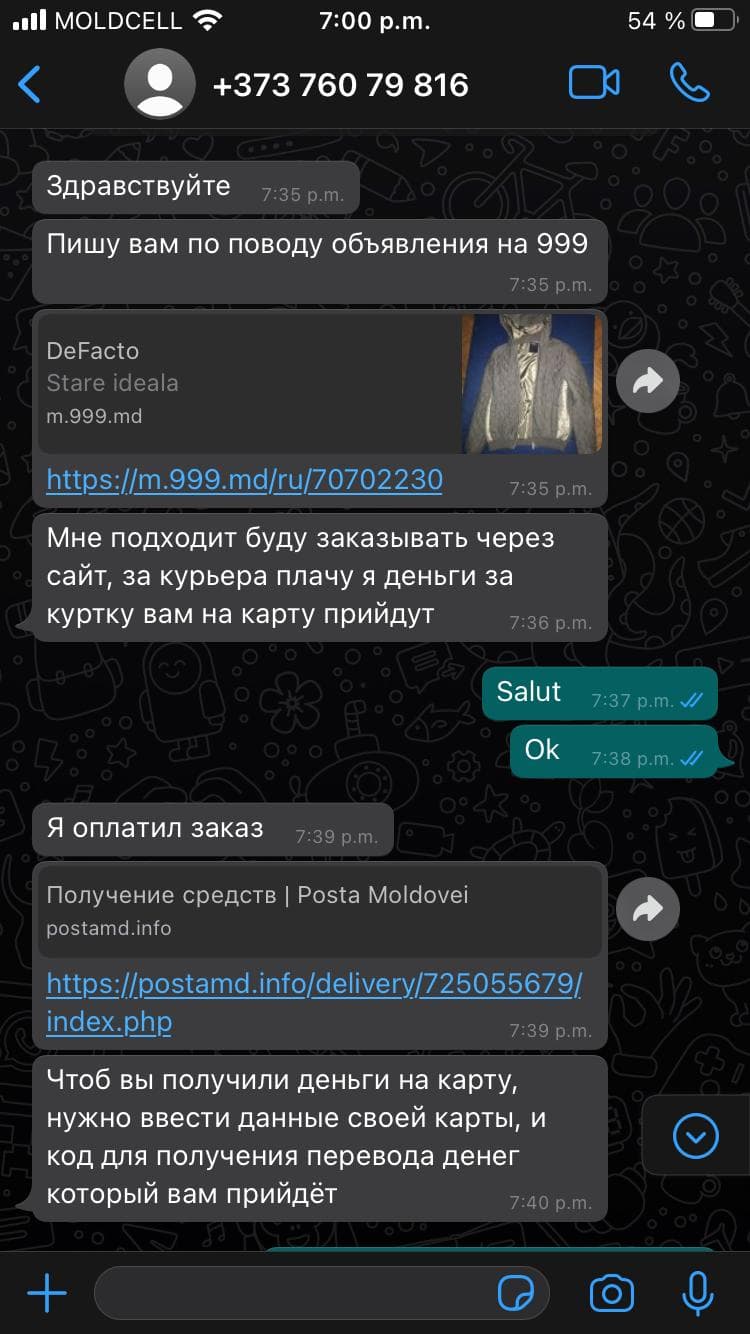Open the contact profile avatar

[x=159, y=84]
